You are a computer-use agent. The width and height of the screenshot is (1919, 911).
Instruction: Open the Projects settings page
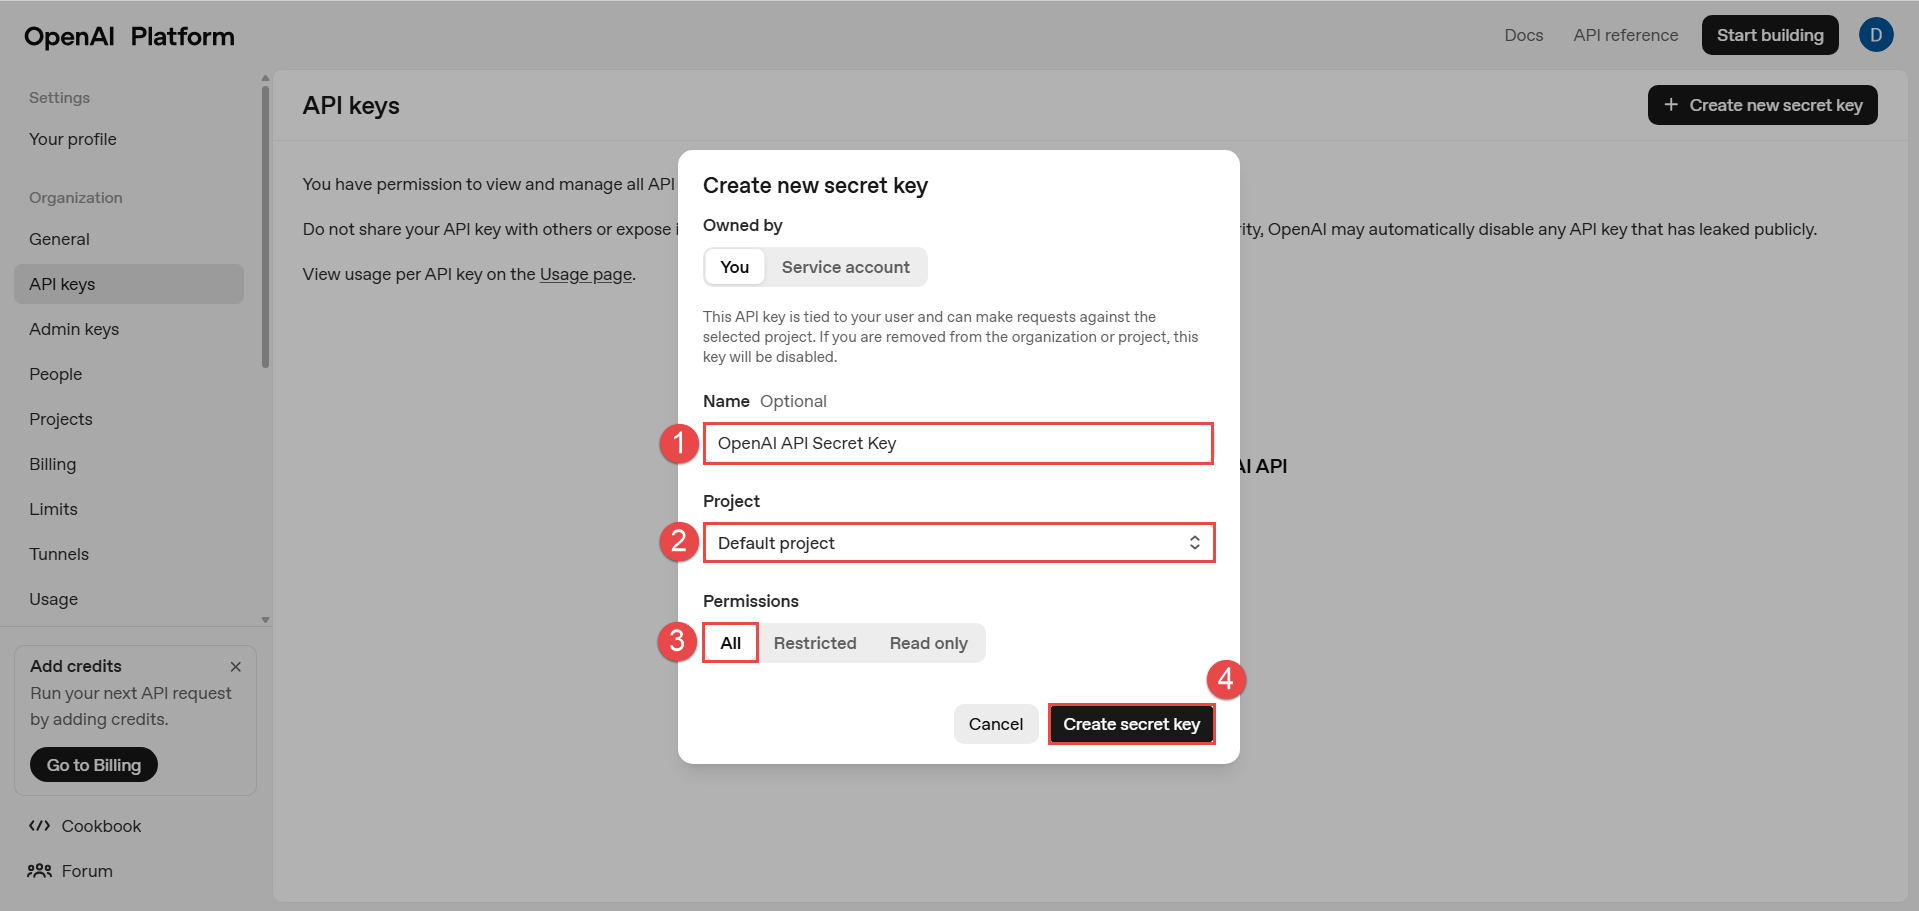click(61, 419)
